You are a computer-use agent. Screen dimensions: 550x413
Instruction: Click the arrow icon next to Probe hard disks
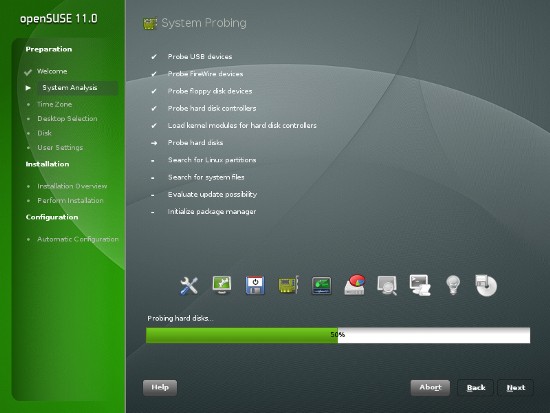tap(154, 143)
